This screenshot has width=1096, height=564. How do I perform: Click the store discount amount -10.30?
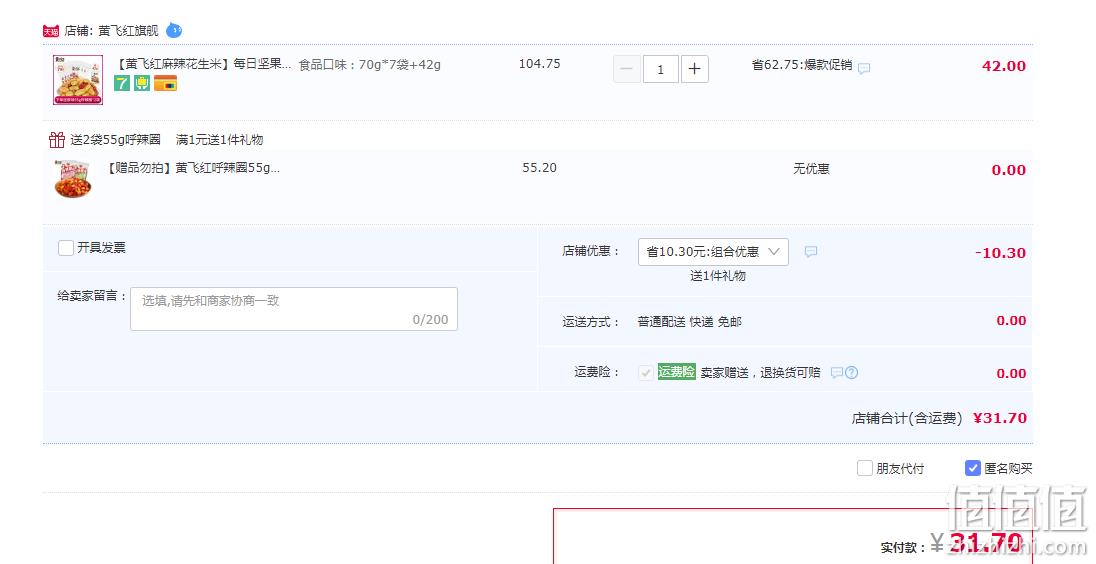pos(1000,253)
